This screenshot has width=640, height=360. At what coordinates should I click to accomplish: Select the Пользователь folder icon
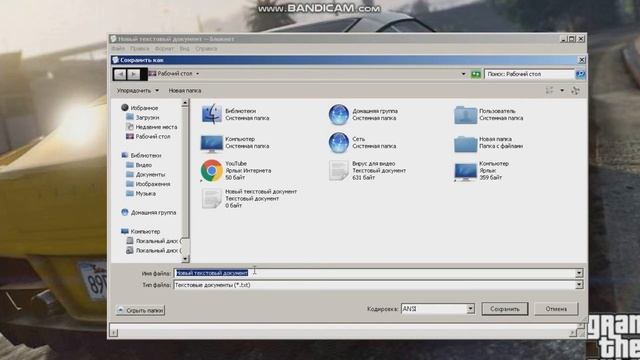pos(465,115)
